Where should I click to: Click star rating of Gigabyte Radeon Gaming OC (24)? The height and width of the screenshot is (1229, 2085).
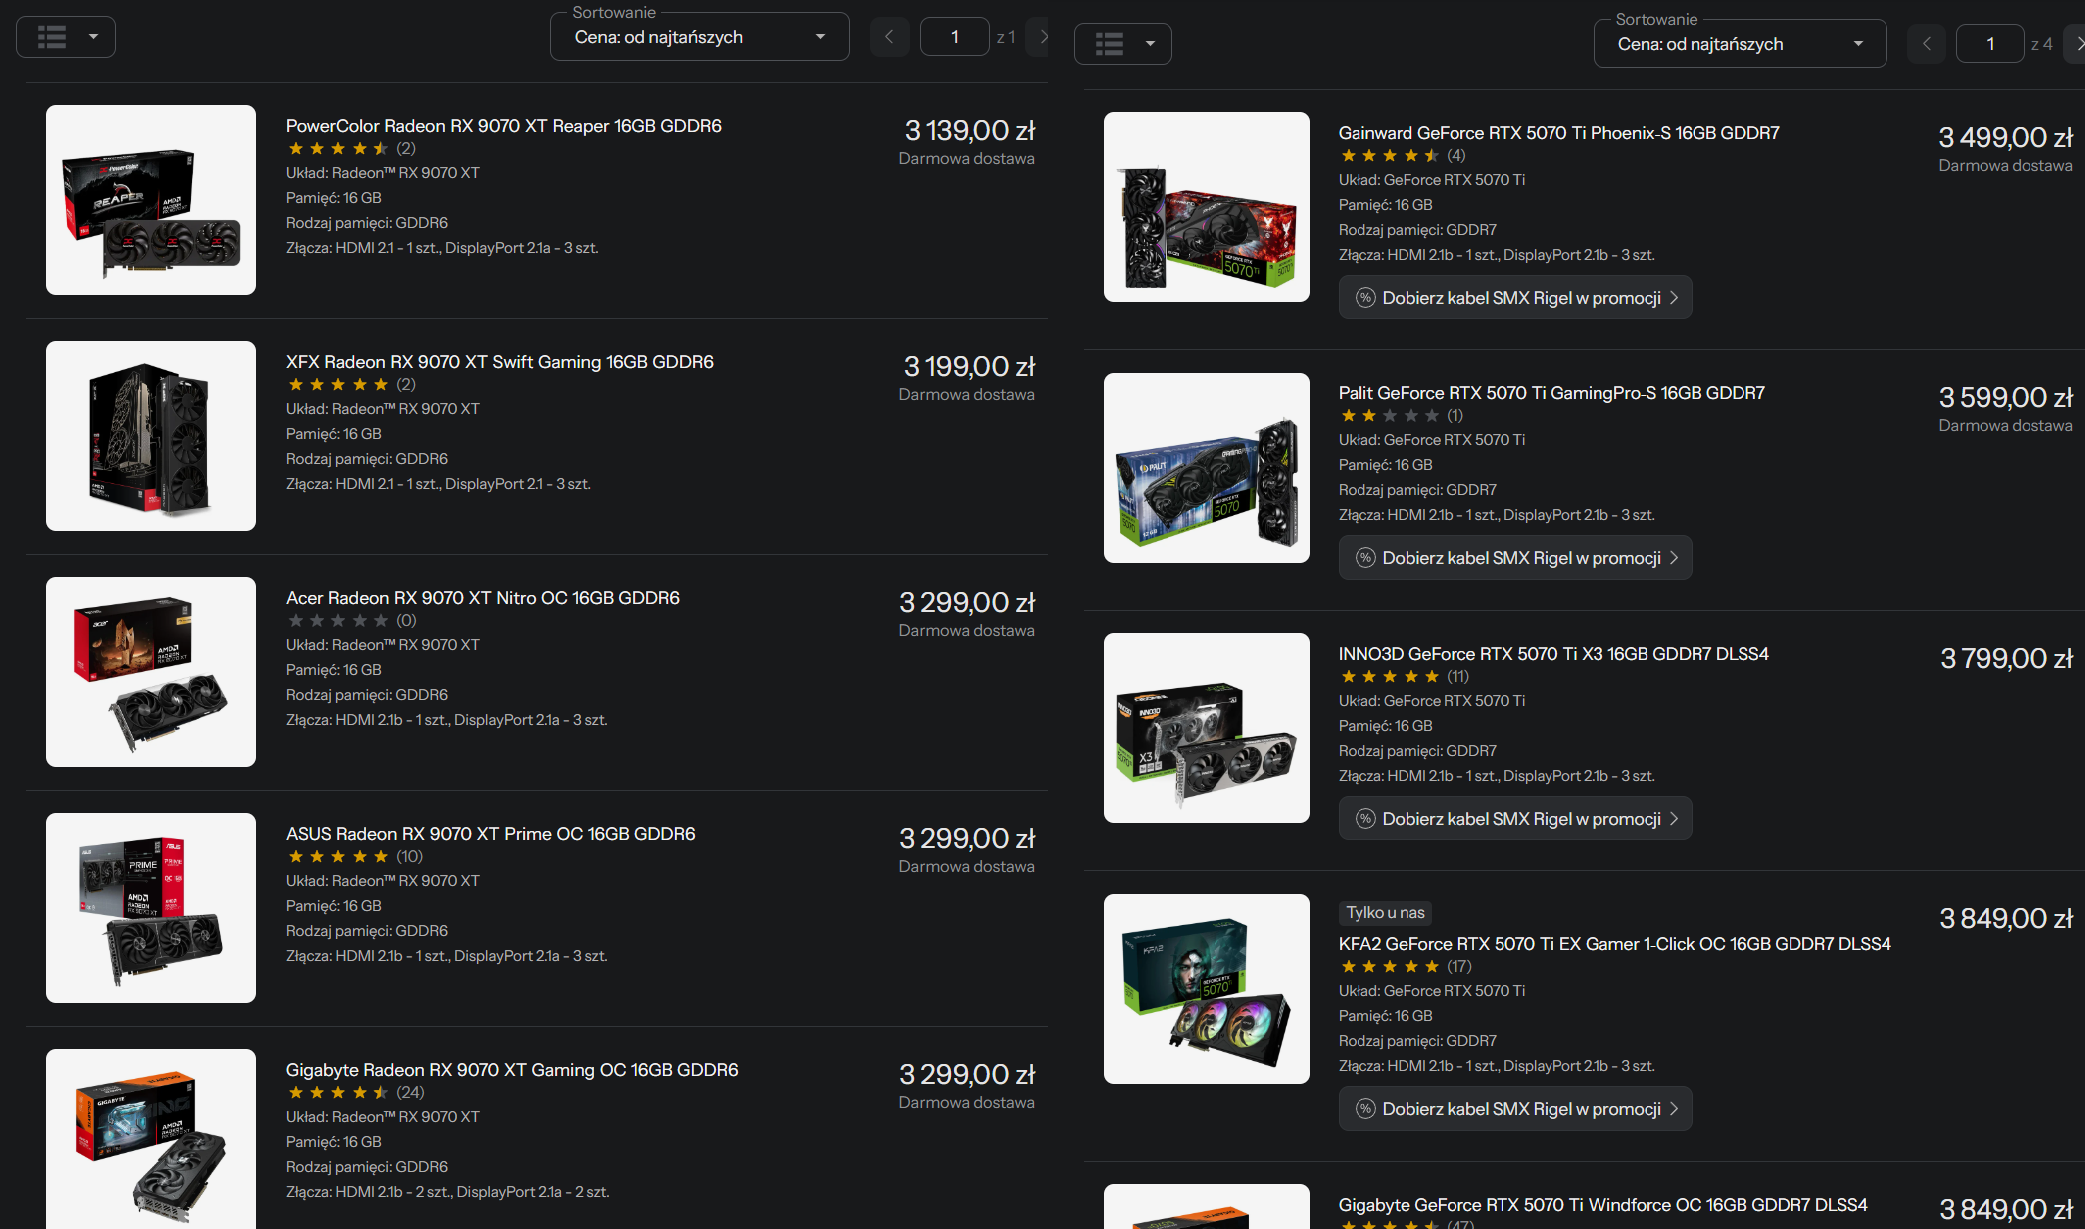point(356,1093)
